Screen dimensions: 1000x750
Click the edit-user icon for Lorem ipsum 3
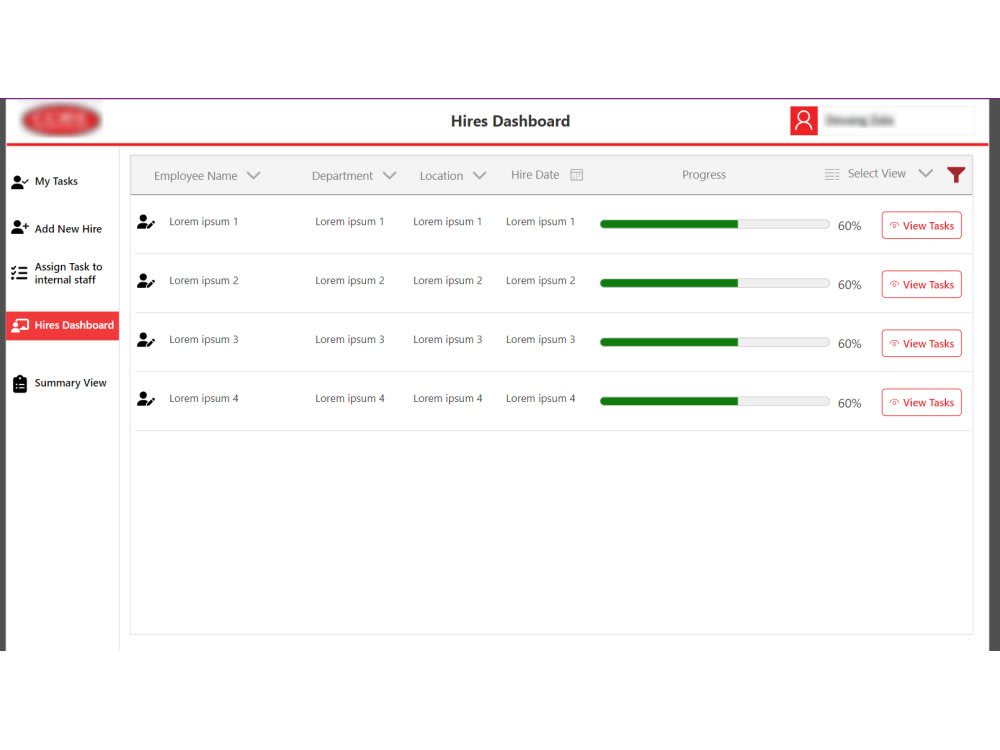click(145, 340)
